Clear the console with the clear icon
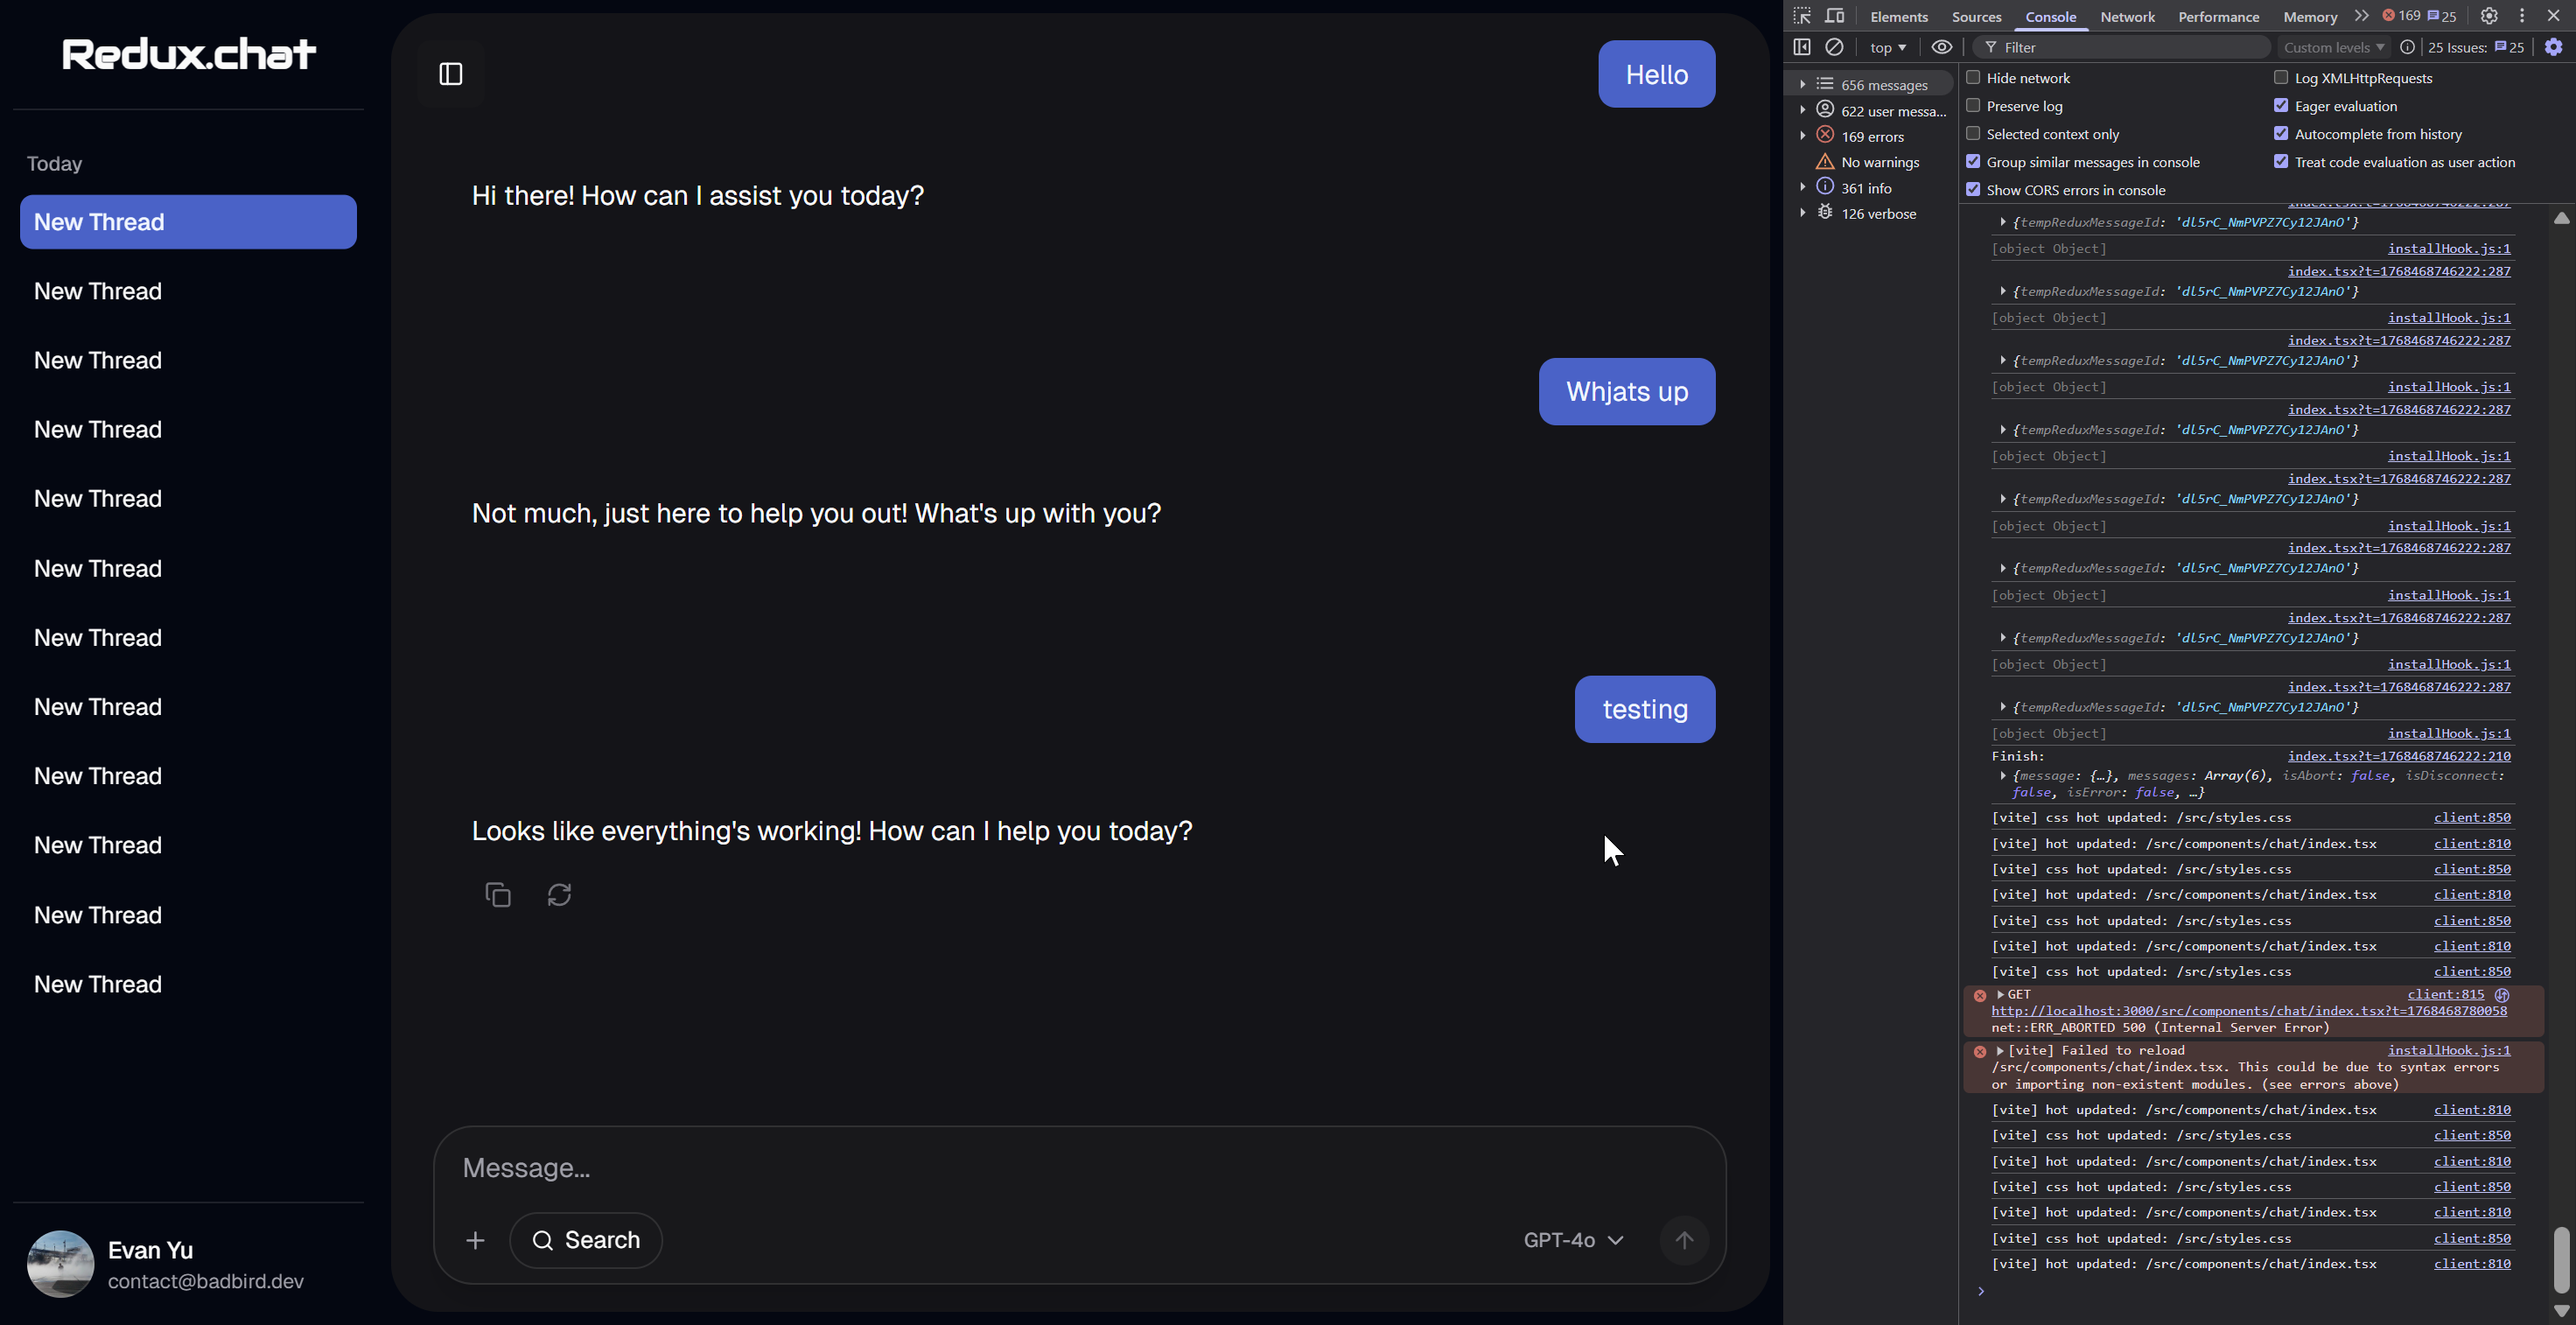This screenshot has width=2576, height=1325. tap(1834, 47)
